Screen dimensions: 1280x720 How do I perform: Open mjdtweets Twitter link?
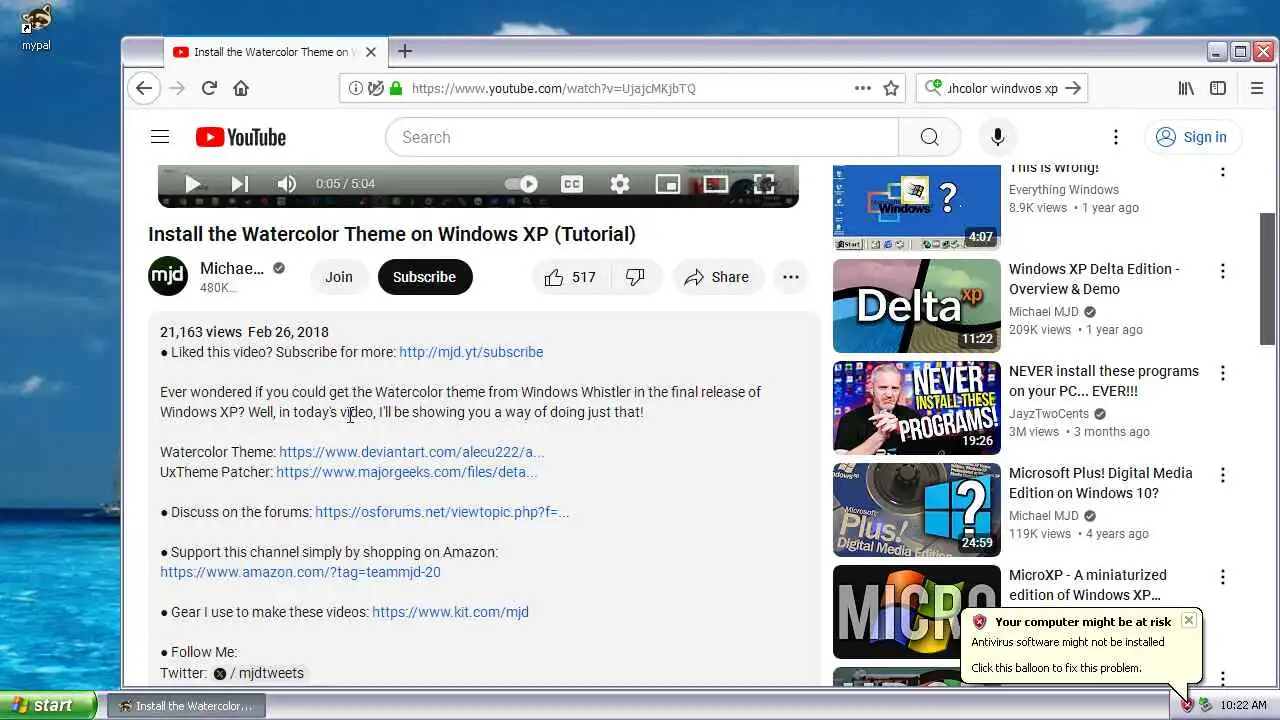coord(258,673)
